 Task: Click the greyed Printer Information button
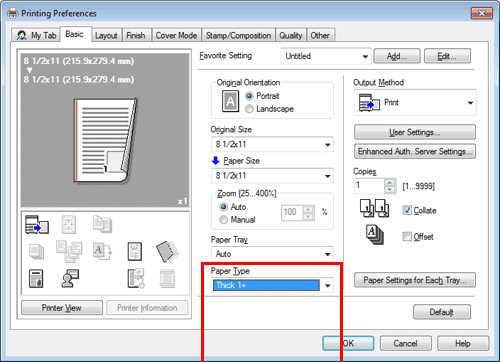(x=147, y=308)
